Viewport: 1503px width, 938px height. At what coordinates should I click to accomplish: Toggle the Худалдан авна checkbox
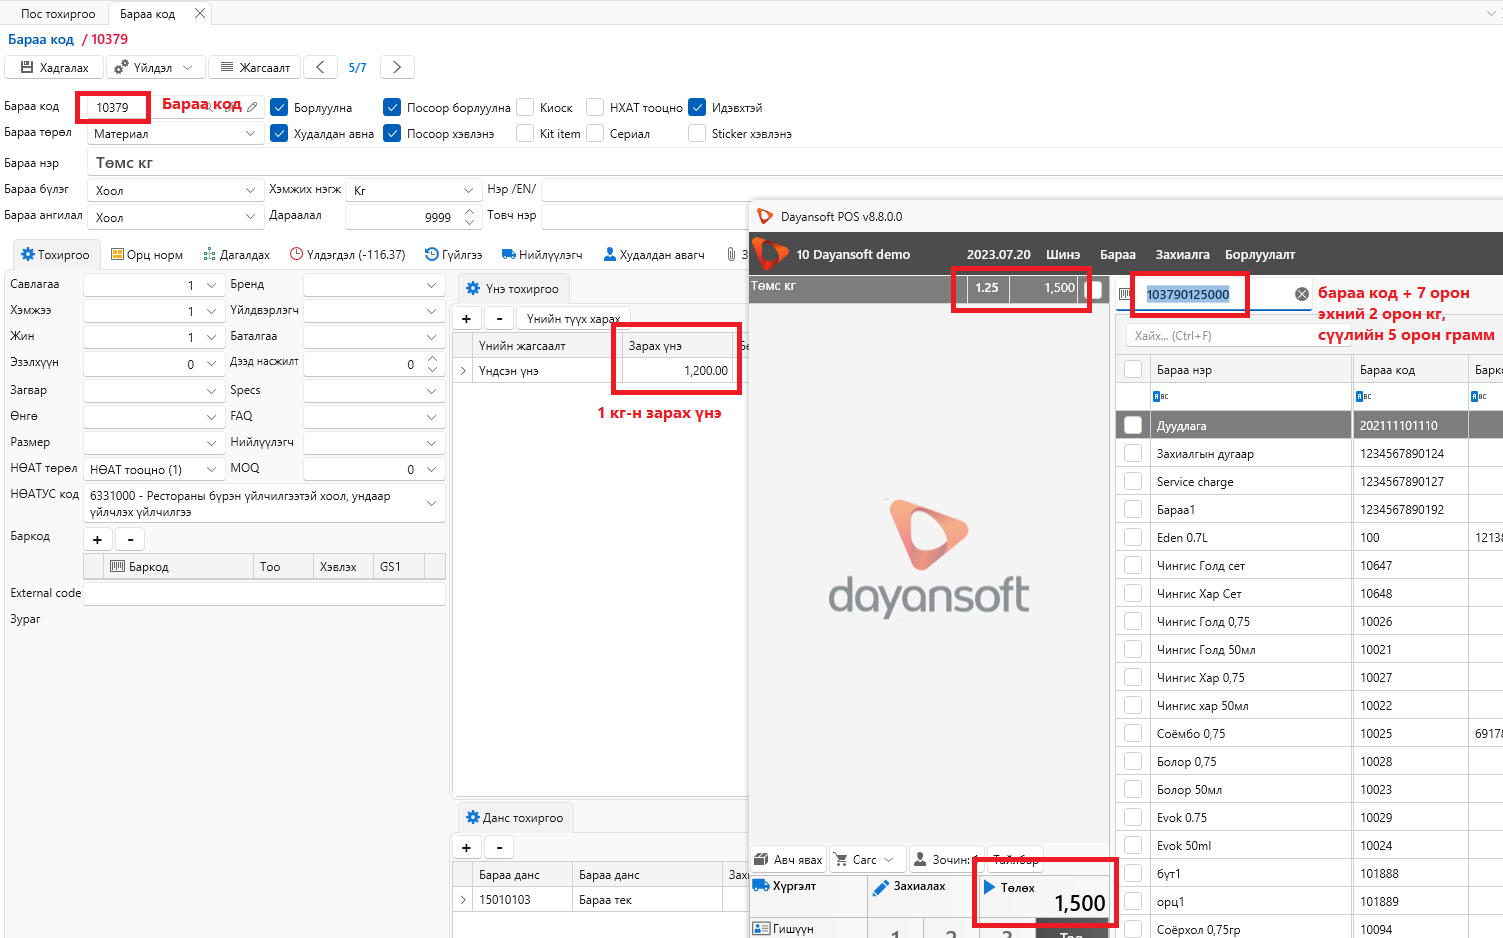(279, 133)
